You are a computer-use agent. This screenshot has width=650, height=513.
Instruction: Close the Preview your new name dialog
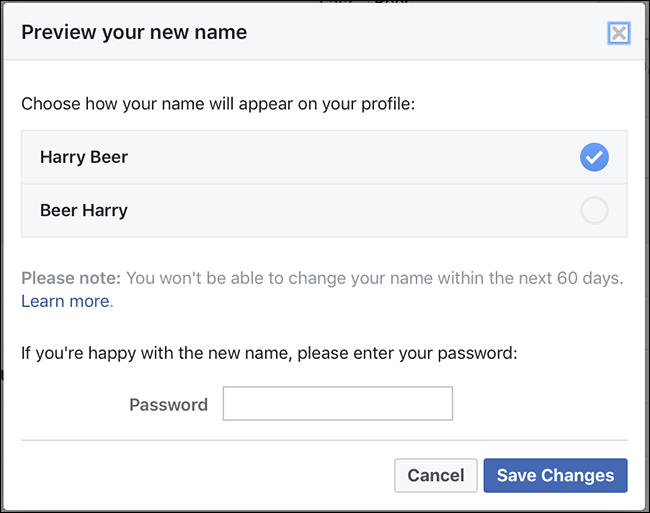(619, 33)
